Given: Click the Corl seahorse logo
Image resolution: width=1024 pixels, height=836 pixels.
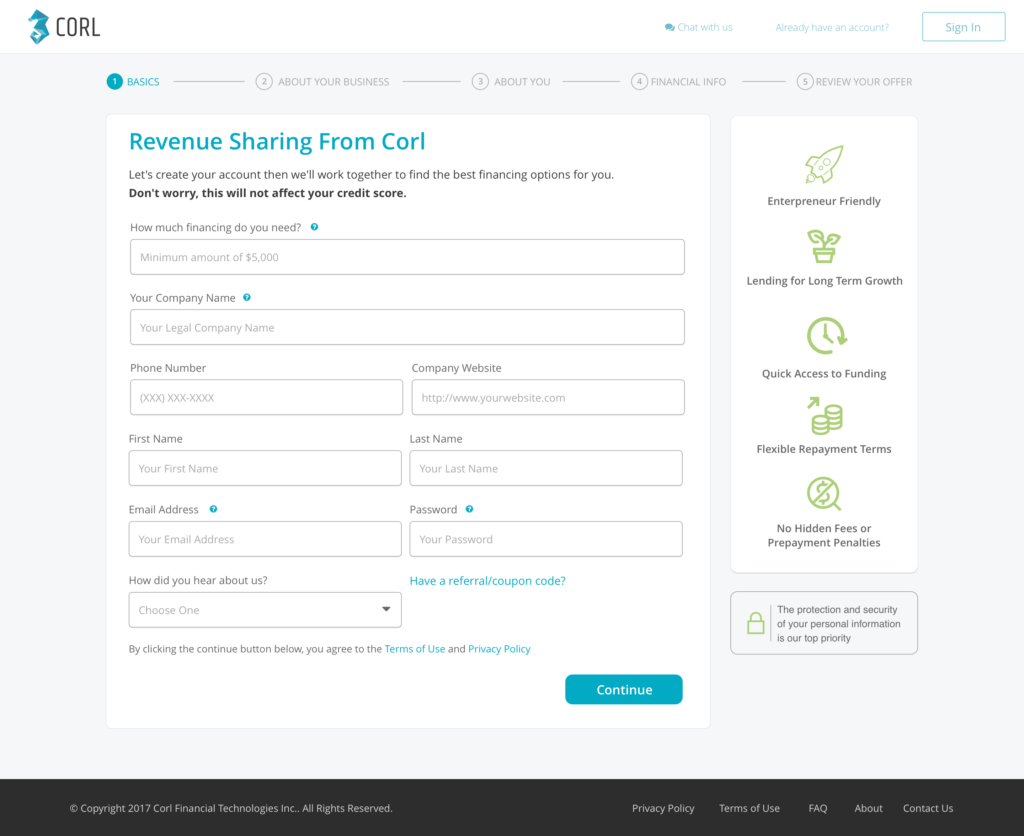Looking at the screenshot, I should click(x=38, y=26).
